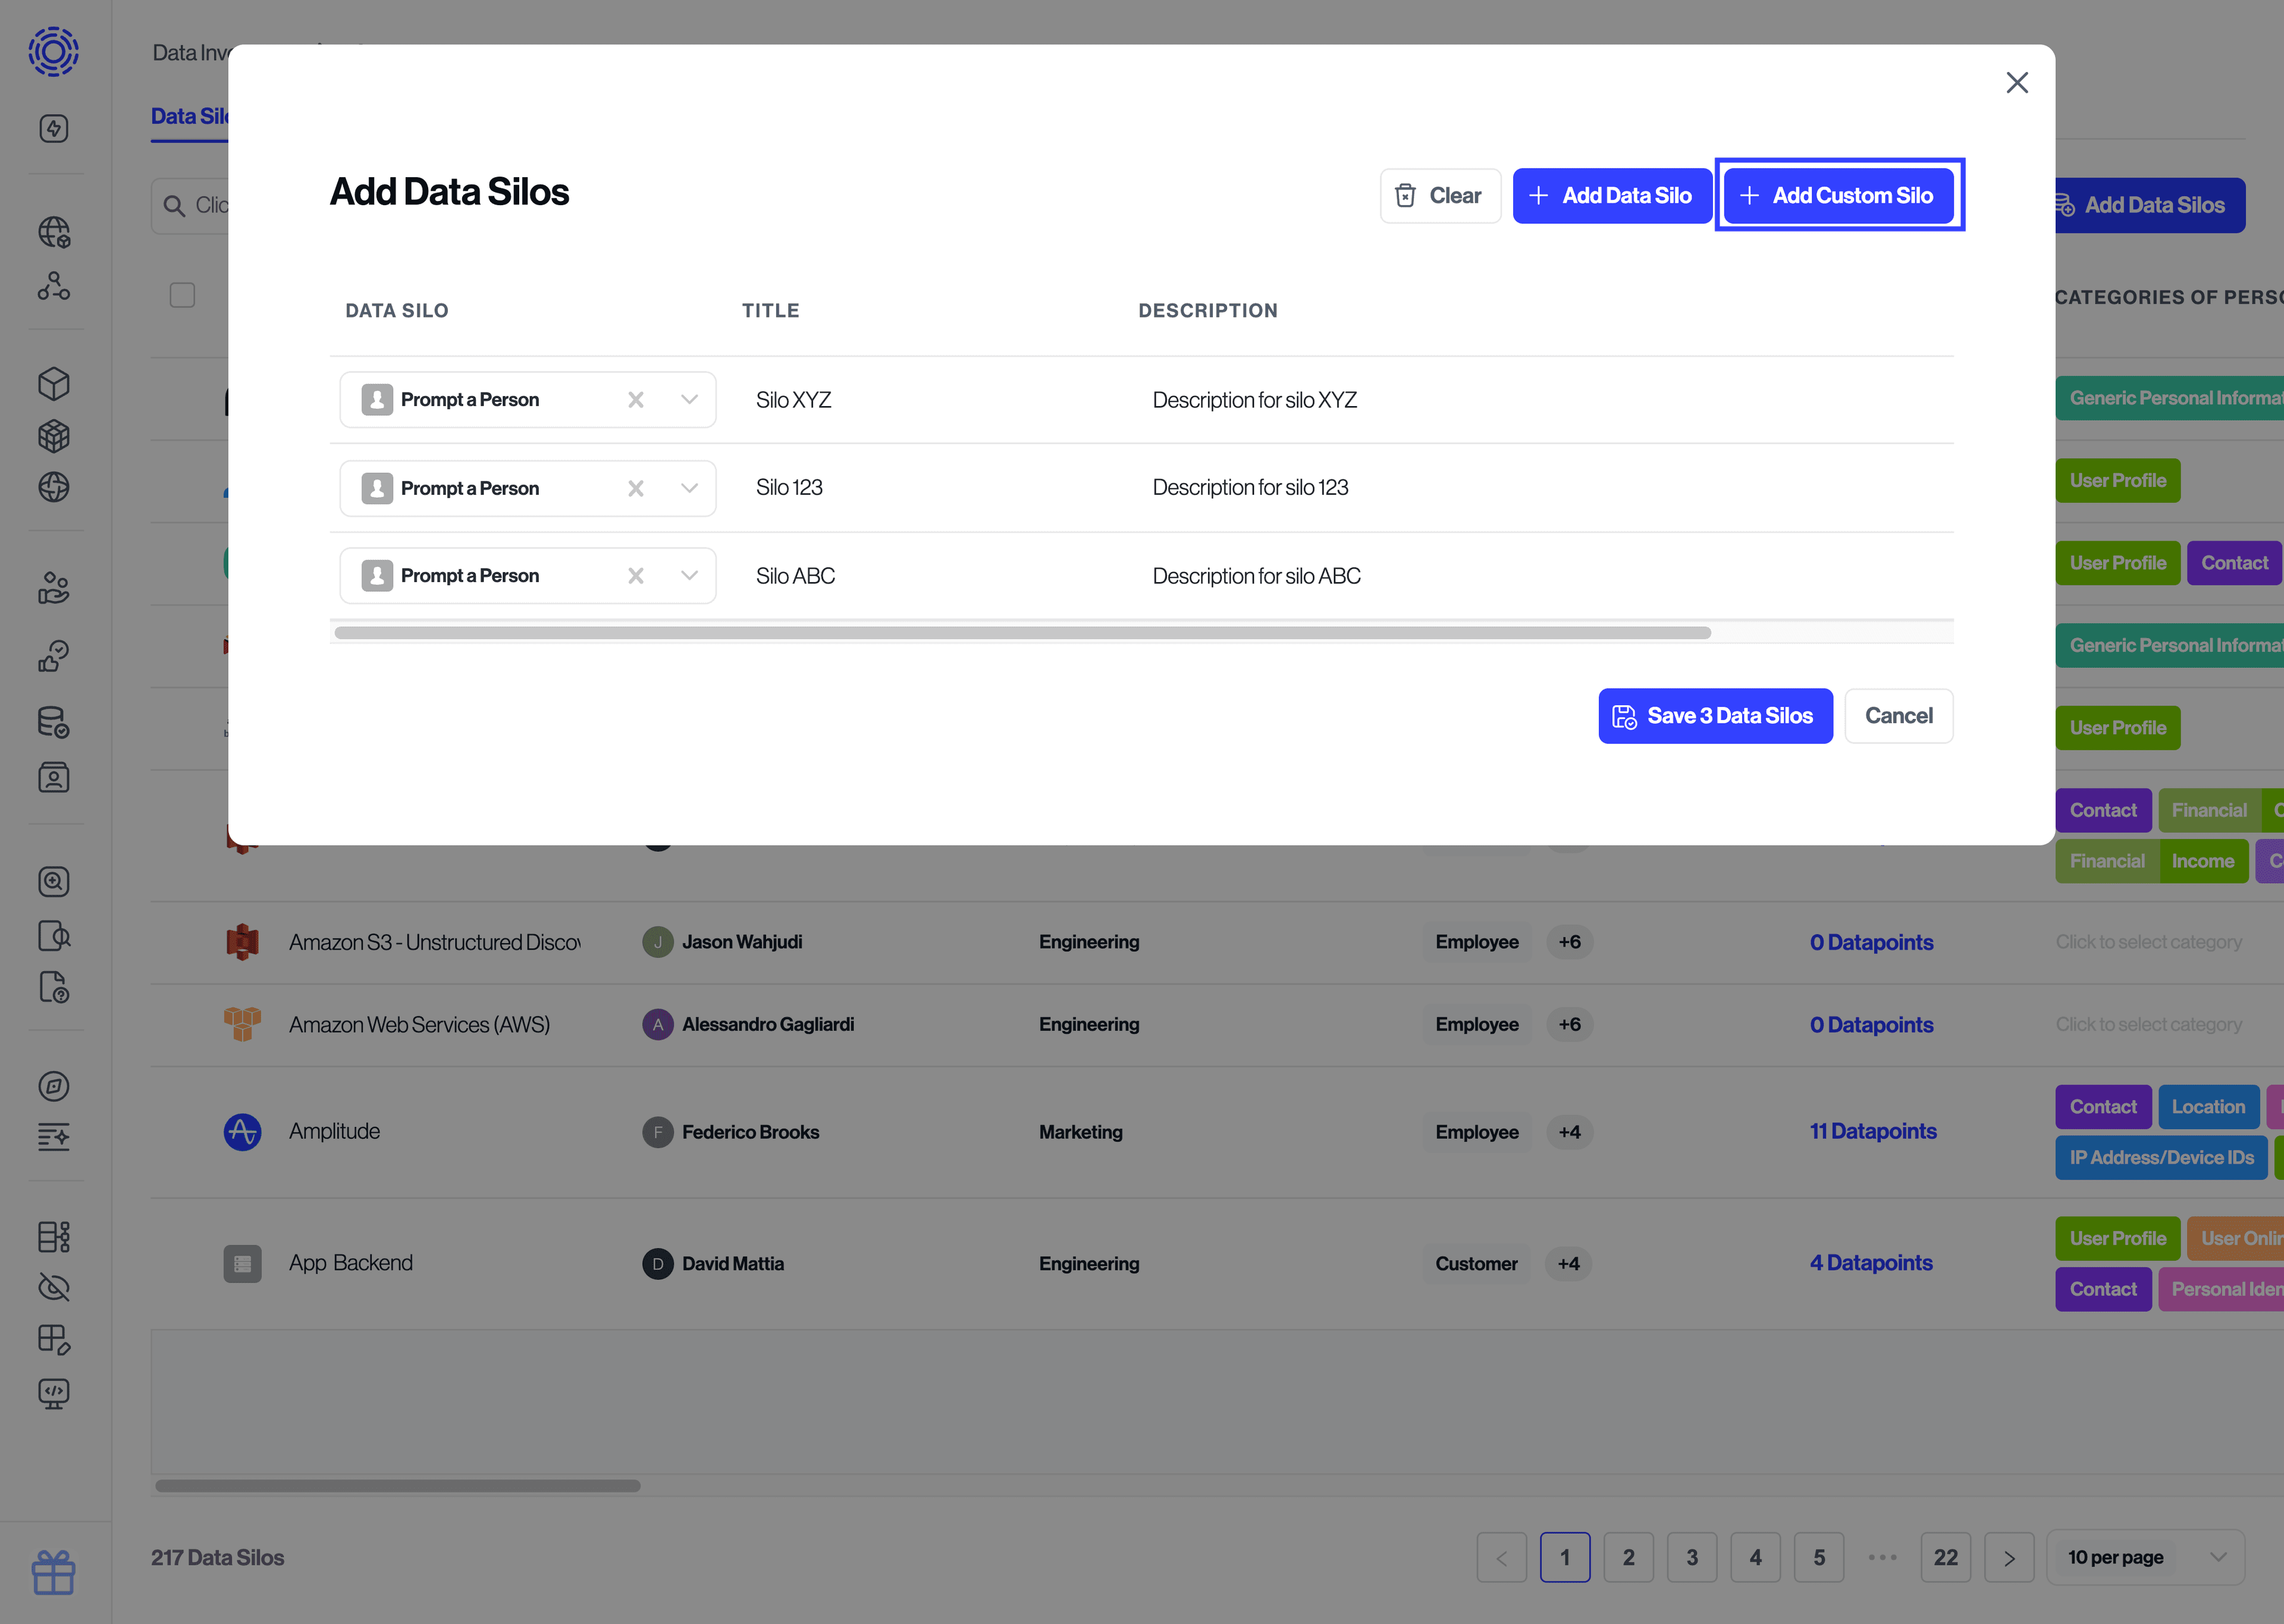The width and height of the screenshot is (2284, 1624).
Task: Open 0 Datapoints for Amazon Web Services
Action: pyautogui.click(x=1871, y=1025)
